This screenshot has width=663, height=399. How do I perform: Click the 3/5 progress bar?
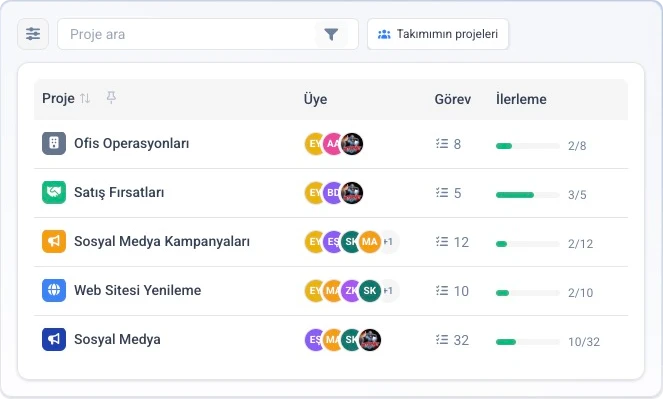tap(528, 195)
